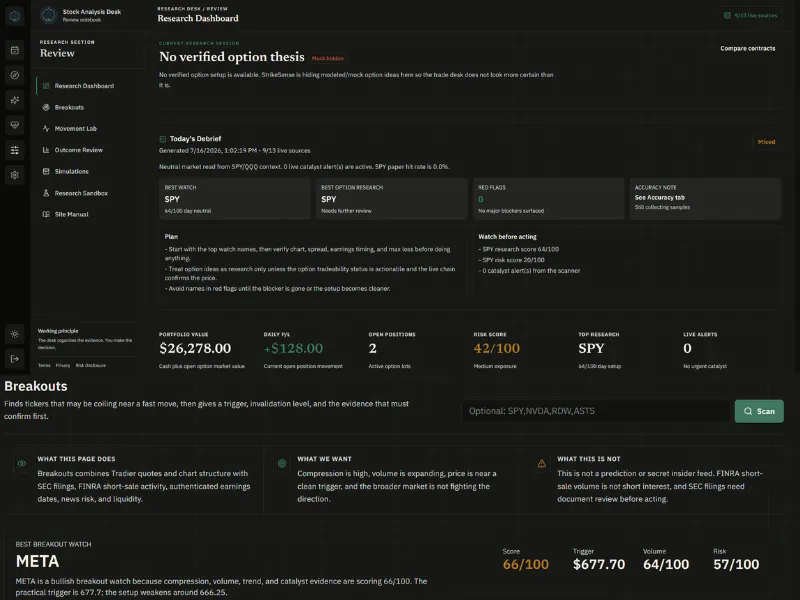
Task: Open Research Dashboard in sidebar
Action: click(x=90, y=86)
